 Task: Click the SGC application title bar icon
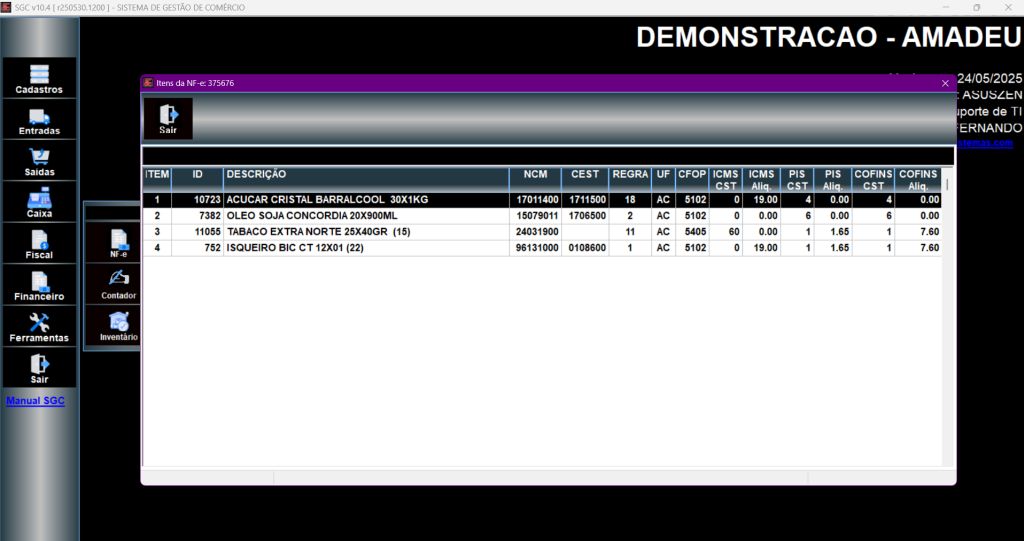point(7,7)
